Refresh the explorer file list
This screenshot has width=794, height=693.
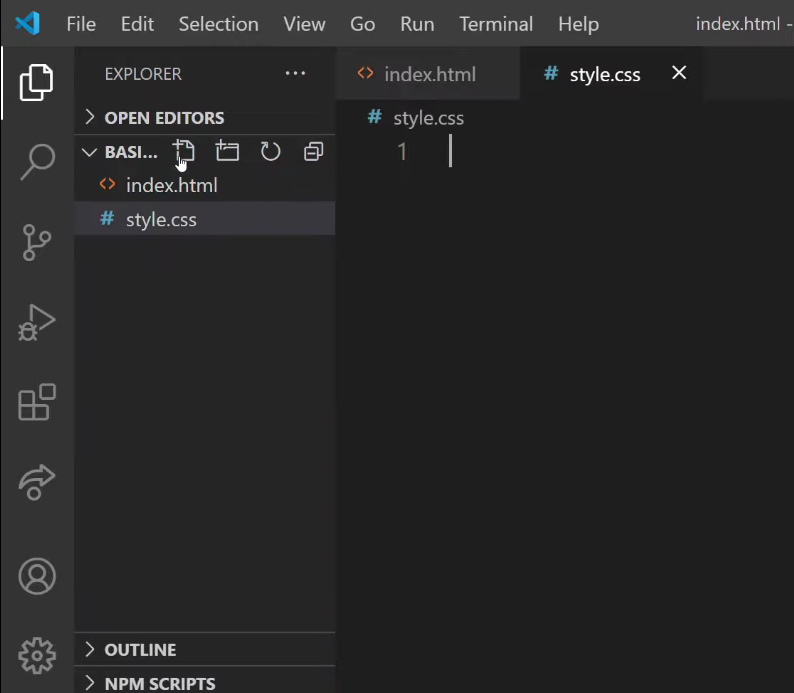pos(270,151)
